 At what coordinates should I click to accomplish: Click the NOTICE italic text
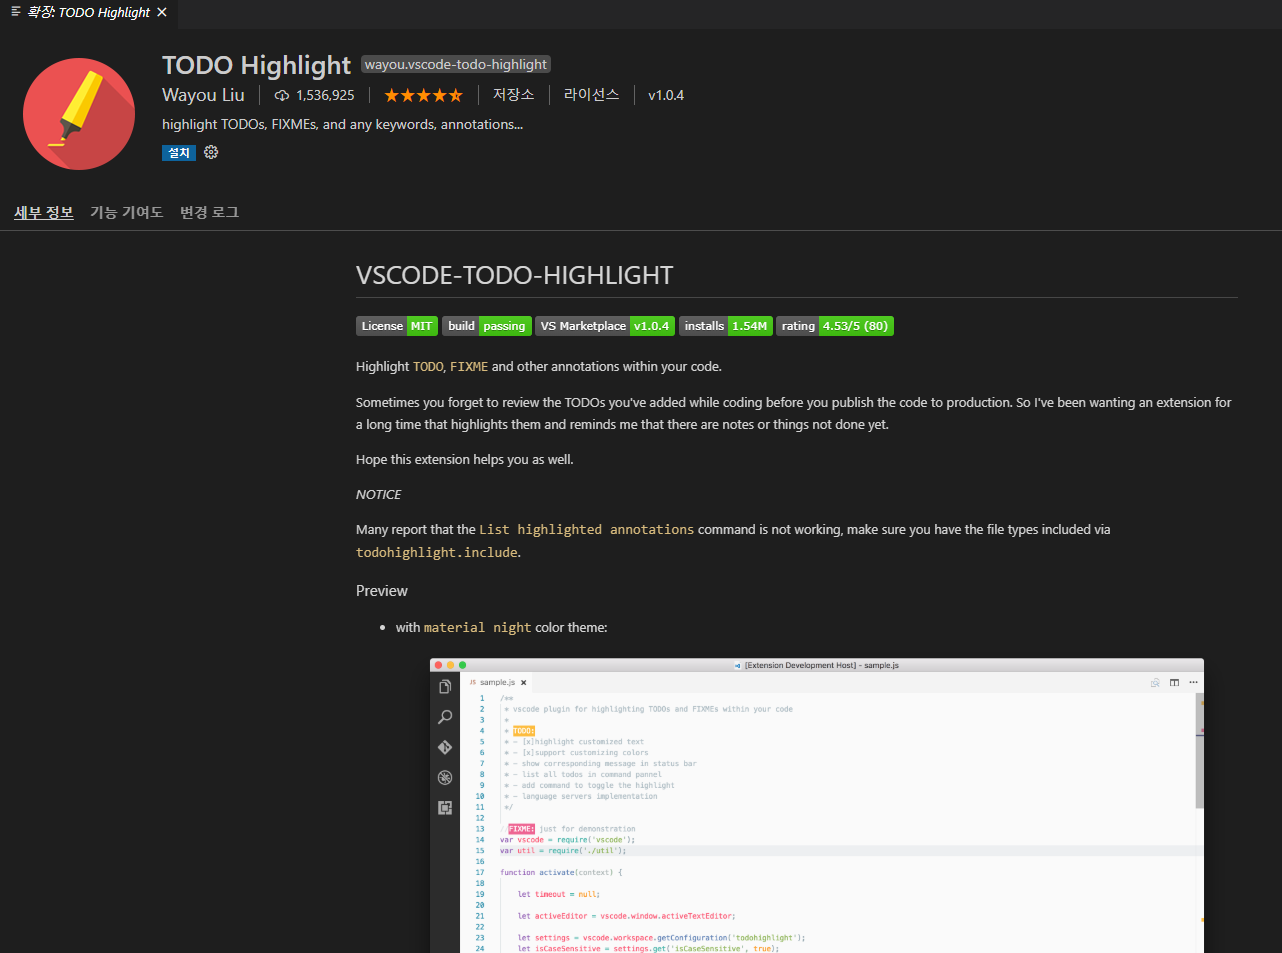[378, 495]
